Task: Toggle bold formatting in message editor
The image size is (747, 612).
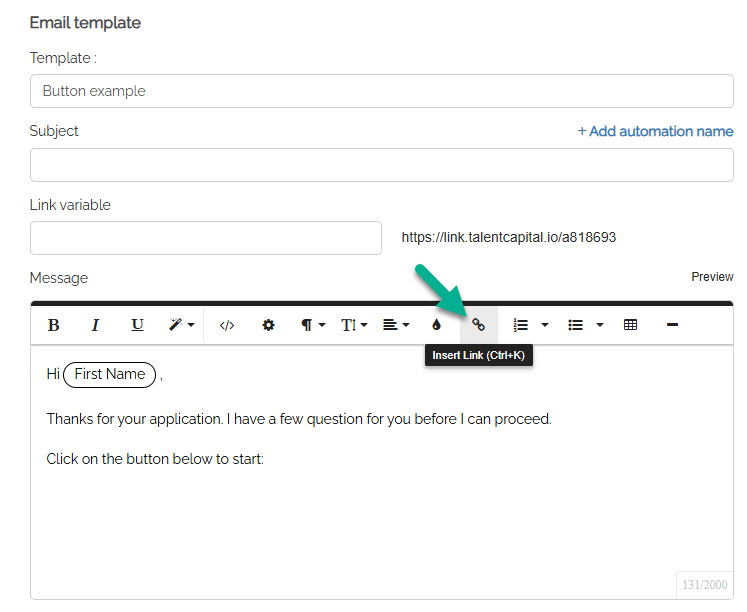Action: tap(53, 325)
